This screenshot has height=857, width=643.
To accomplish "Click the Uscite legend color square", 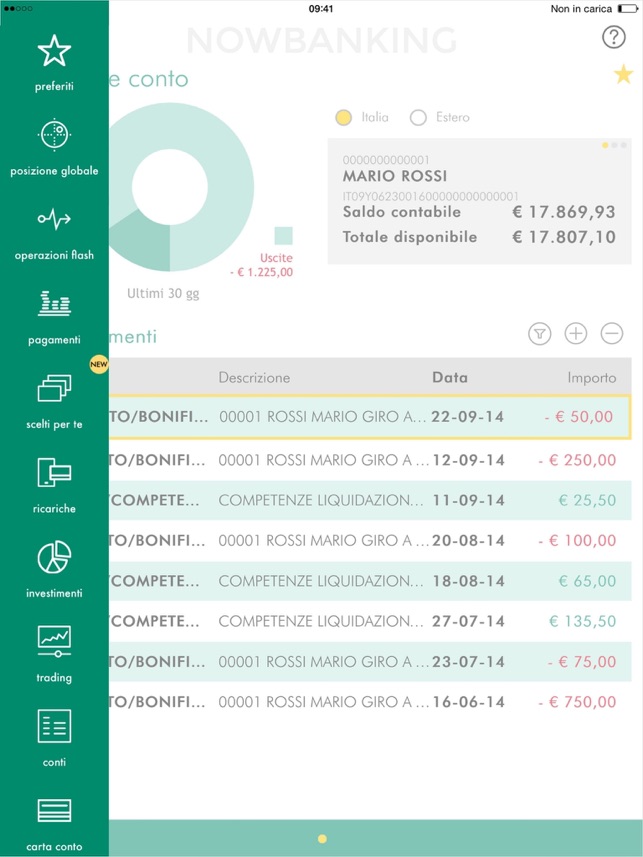I will (x=283, y=236).
